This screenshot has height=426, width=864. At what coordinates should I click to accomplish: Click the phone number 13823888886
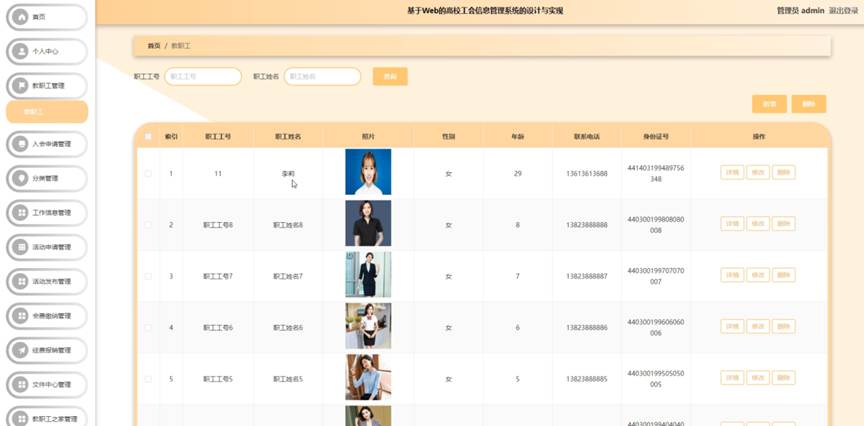coord(587,327)
